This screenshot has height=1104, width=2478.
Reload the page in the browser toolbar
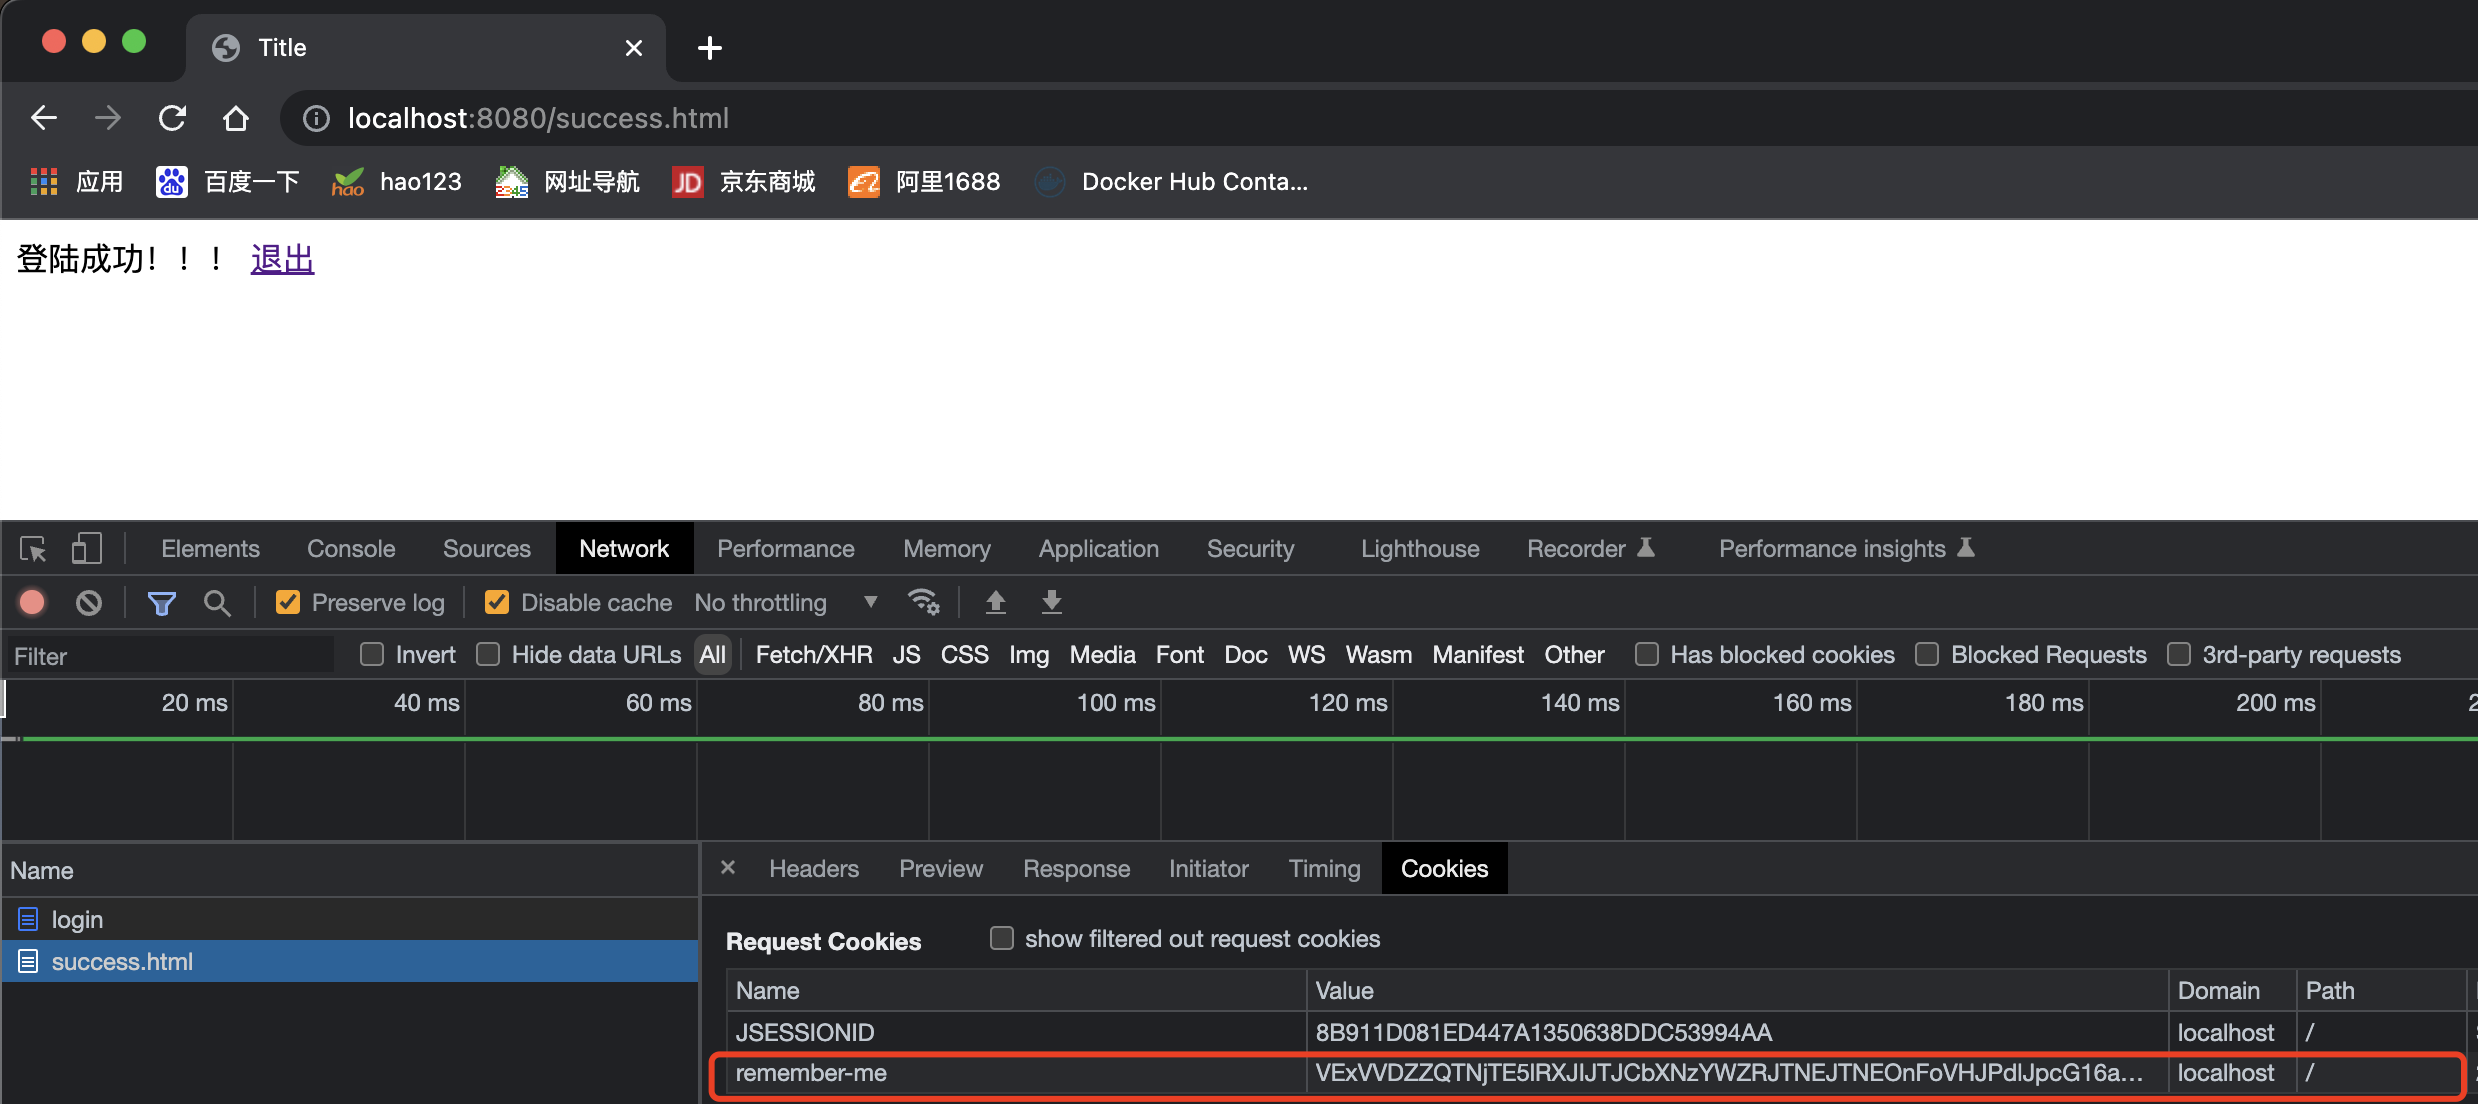pyautogui.click(x=172, y=118)
